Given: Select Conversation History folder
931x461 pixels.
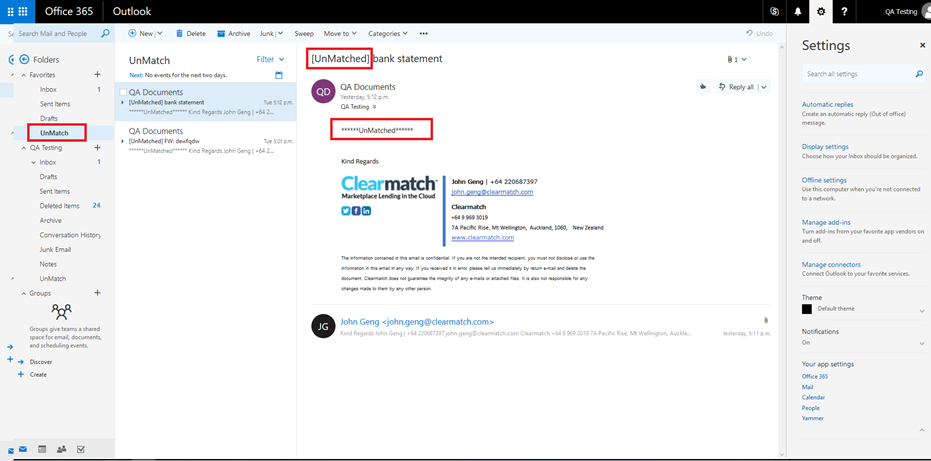Looking at the screenshot, I should (x=70, y=235).
